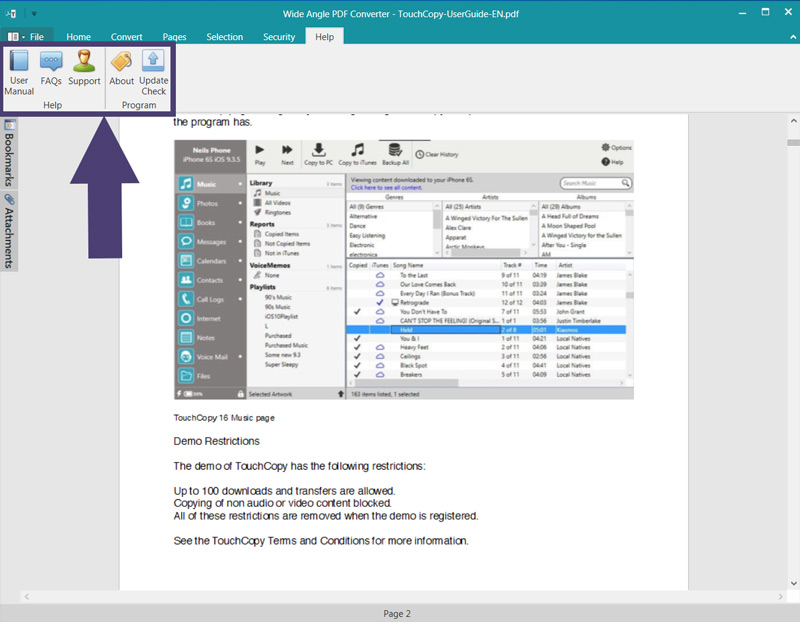Viewport: 800px width, 622px height.
Task: Click the 'Demo Restrictions' heading text
Action: tap(216, 441)
